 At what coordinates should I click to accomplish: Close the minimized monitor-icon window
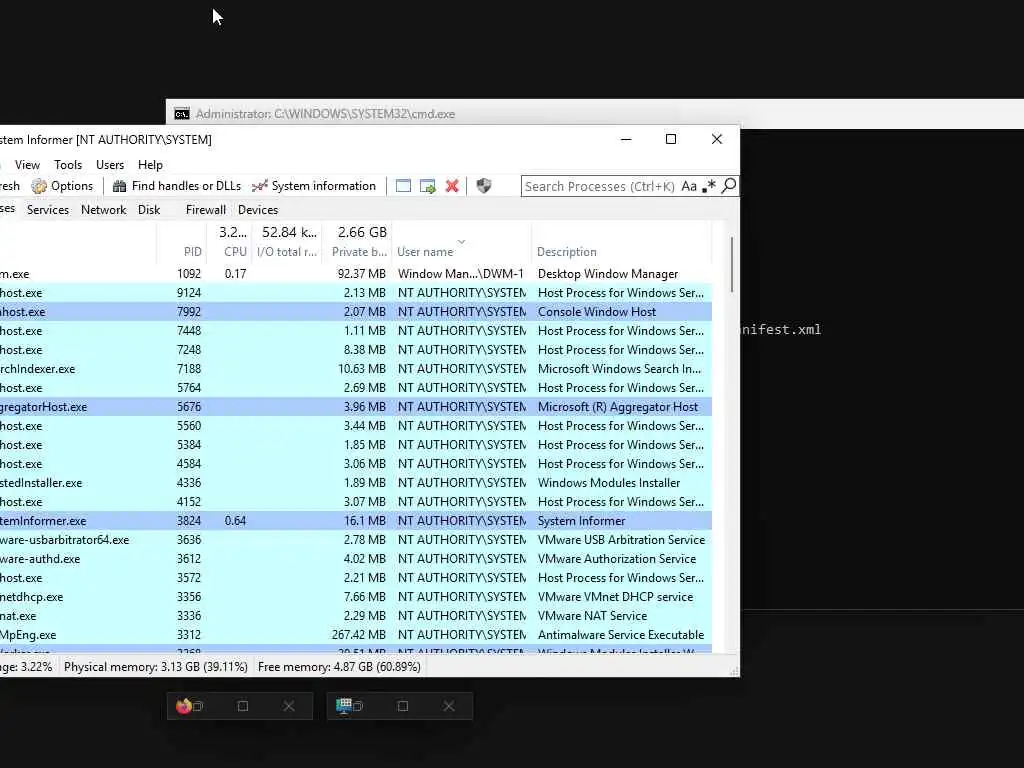(x=449, y=706)
